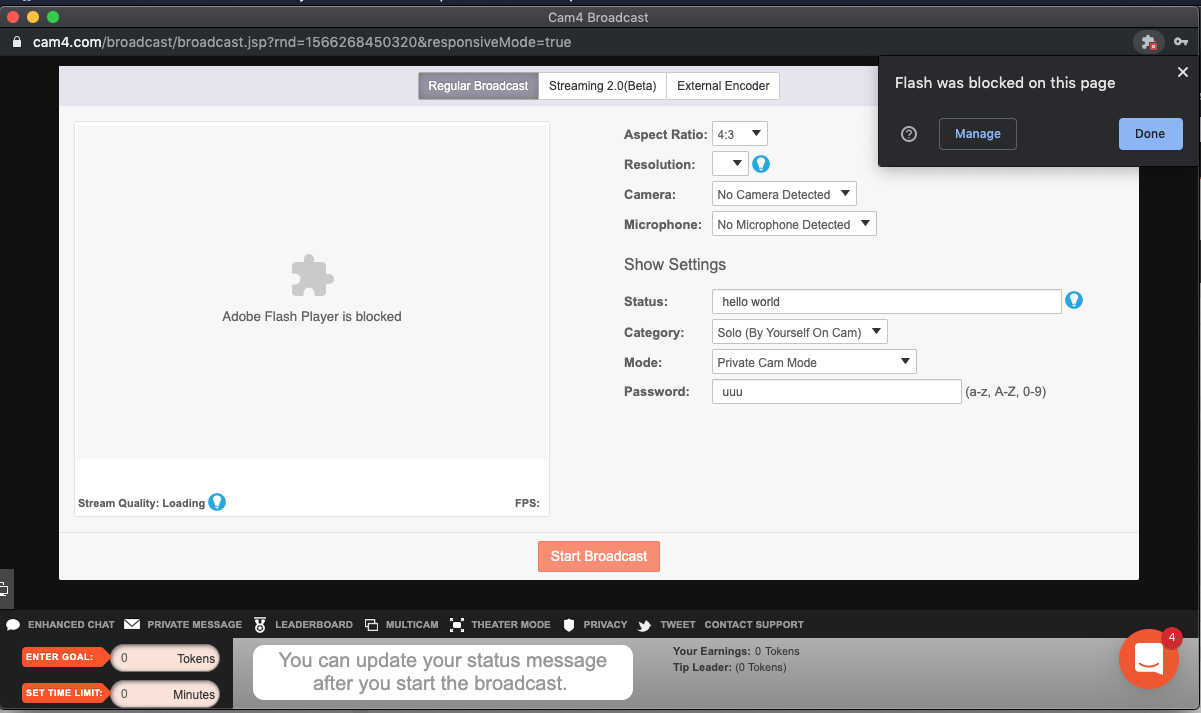Open Private Message from bottom toolbar
Image resolution: width=1201 pixels, height=713 pixels.
click(184, 624)
